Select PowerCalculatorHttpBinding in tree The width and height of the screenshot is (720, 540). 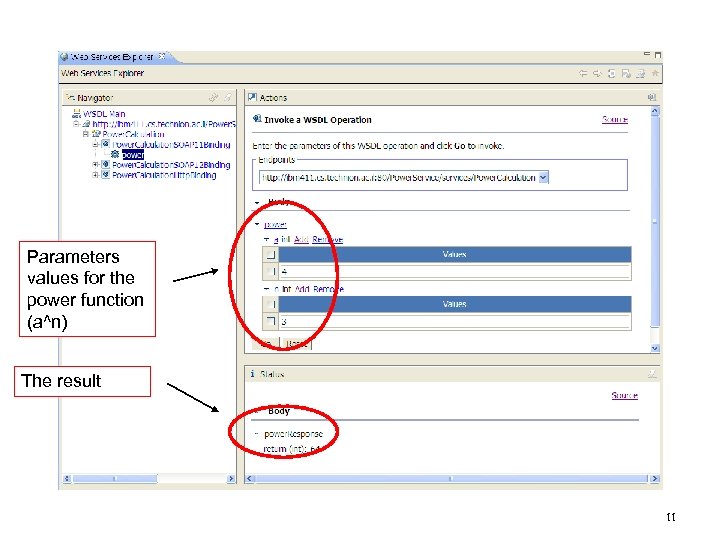164,175
